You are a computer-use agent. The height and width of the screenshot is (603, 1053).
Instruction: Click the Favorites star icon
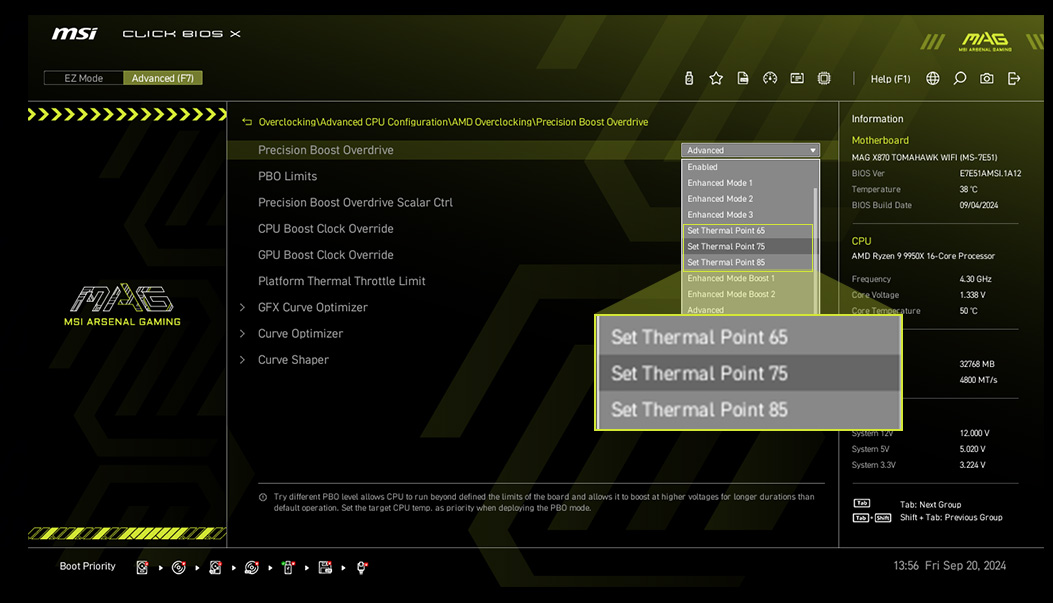pyautogui.click(x=716, y=78)
